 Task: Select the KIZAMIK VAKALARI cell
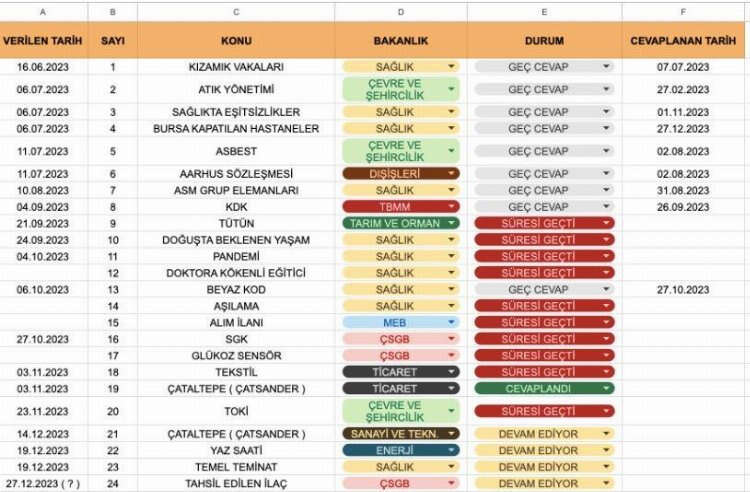[x=235, y=67]
